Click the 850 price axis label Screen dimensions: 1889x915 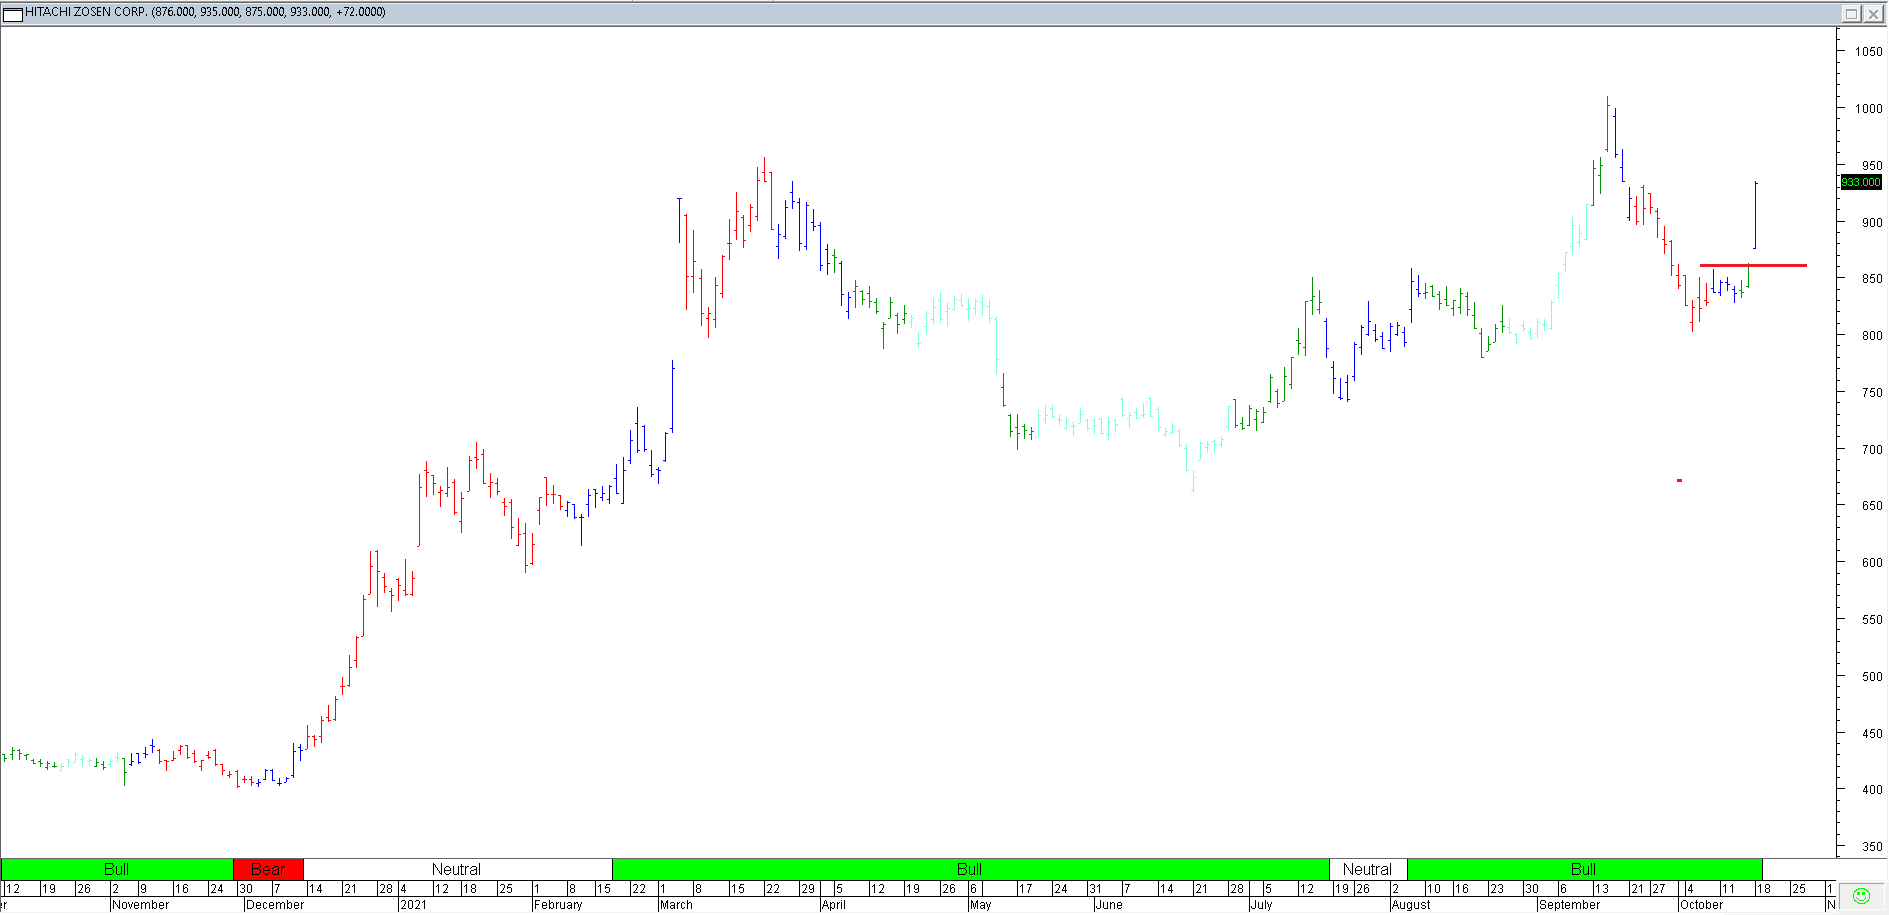[x=1872, y=279]
